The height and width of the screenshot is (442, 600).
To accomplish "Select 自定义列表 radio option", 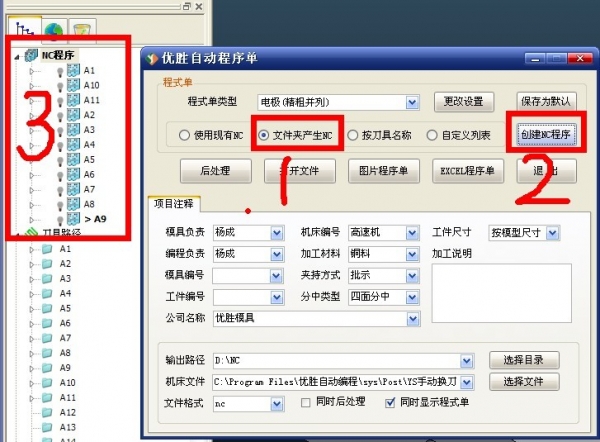I will pyautogui.click(x=432, y=135).
